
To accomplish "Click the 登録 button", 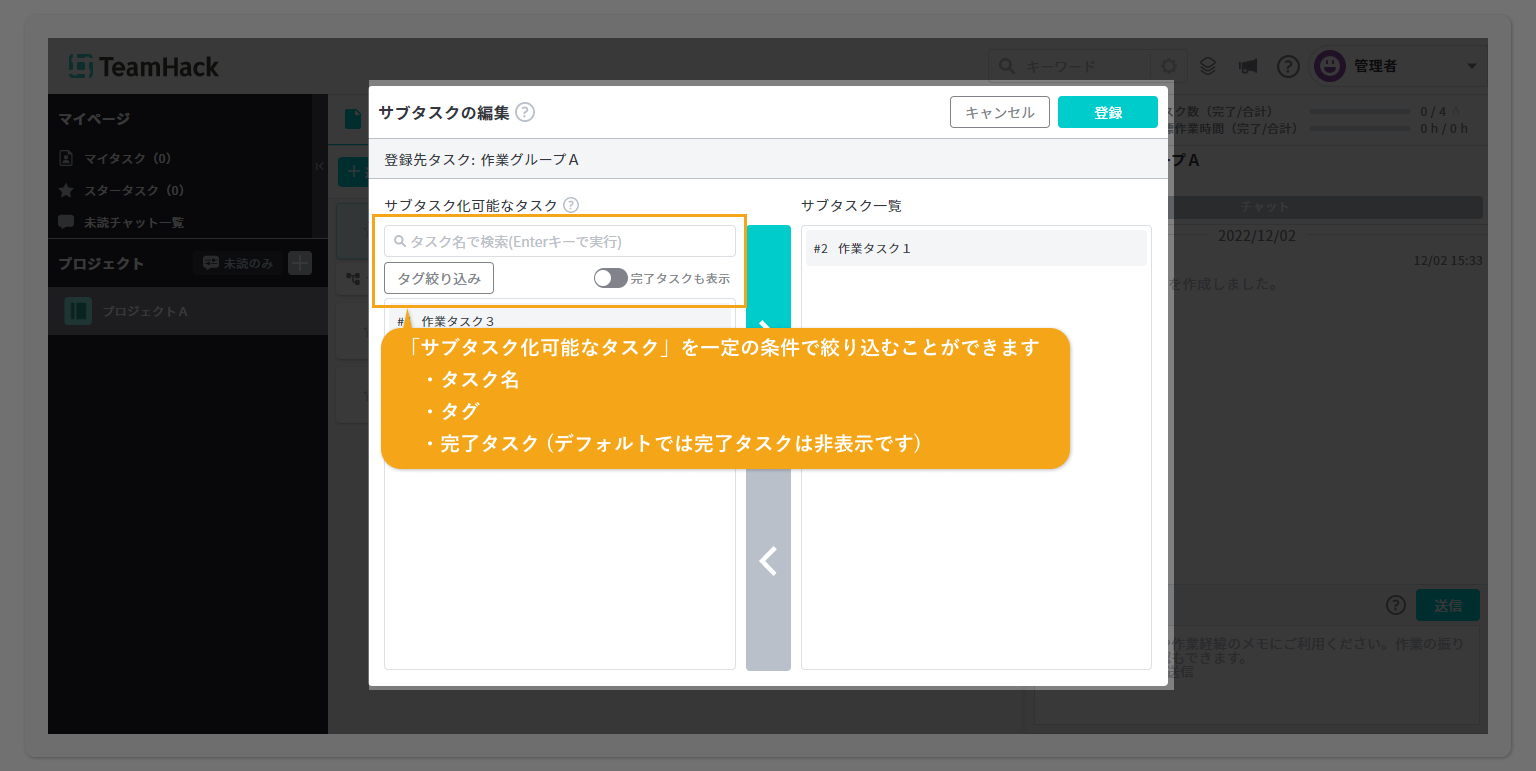I will [1107, 112].
